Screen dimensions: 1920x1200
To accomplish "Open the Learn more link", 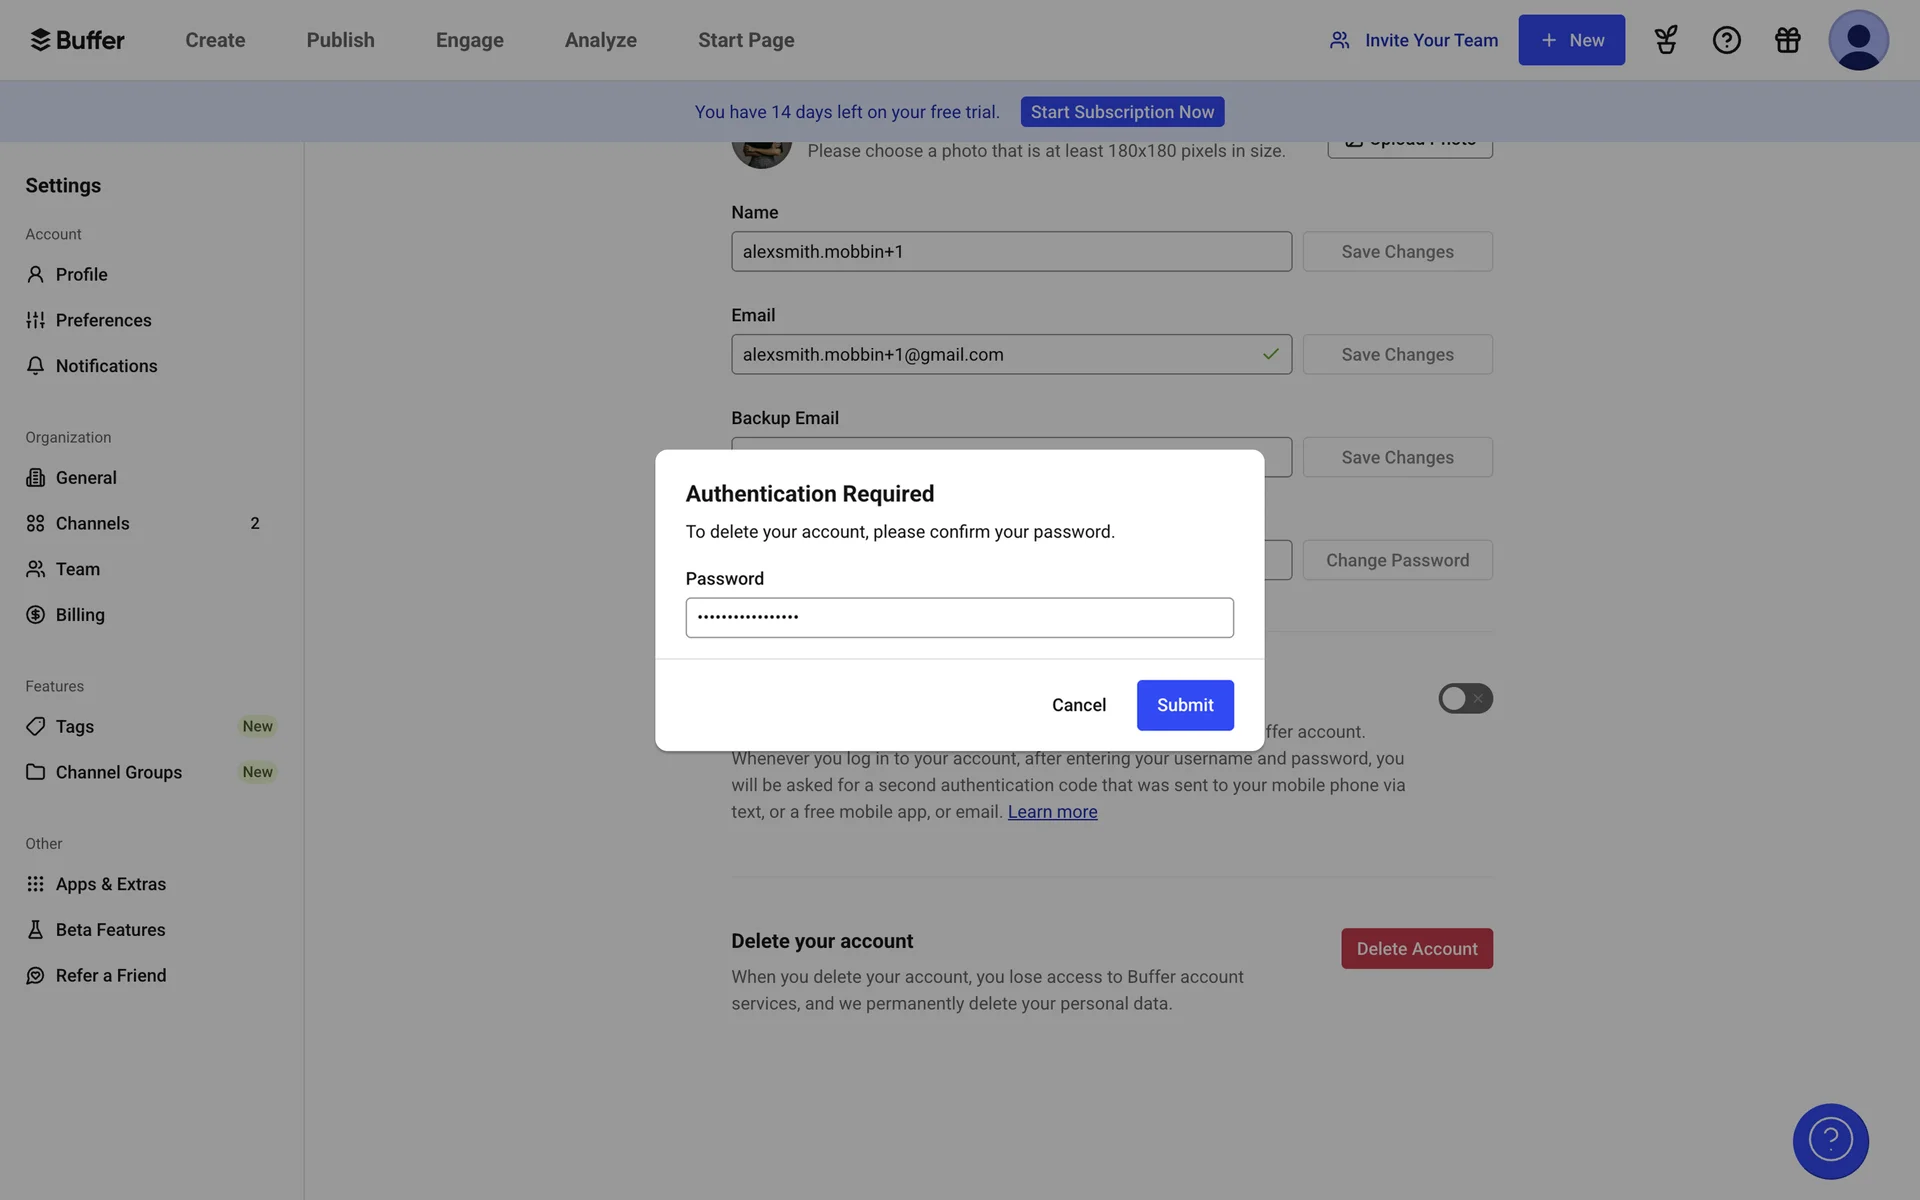I will click(x=1052, y=812).
